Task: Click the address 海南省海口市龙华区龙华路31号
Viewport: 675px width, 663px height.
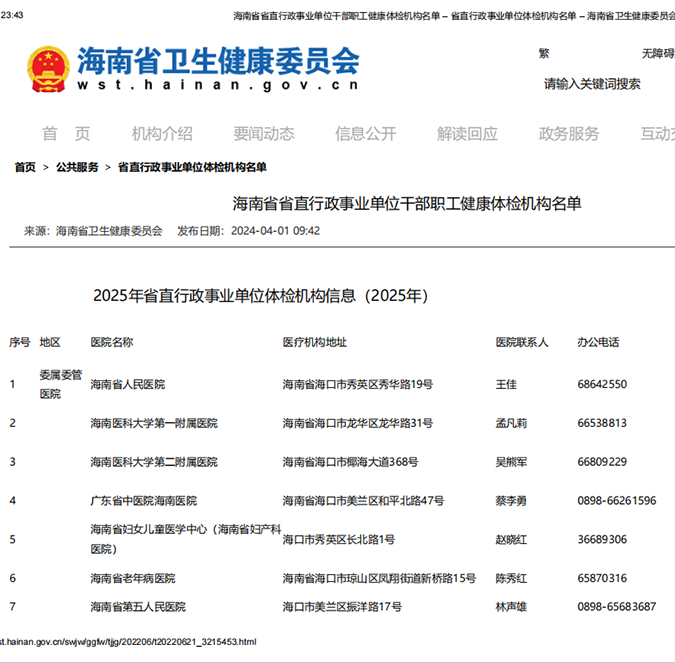Action: click(358, 423)
